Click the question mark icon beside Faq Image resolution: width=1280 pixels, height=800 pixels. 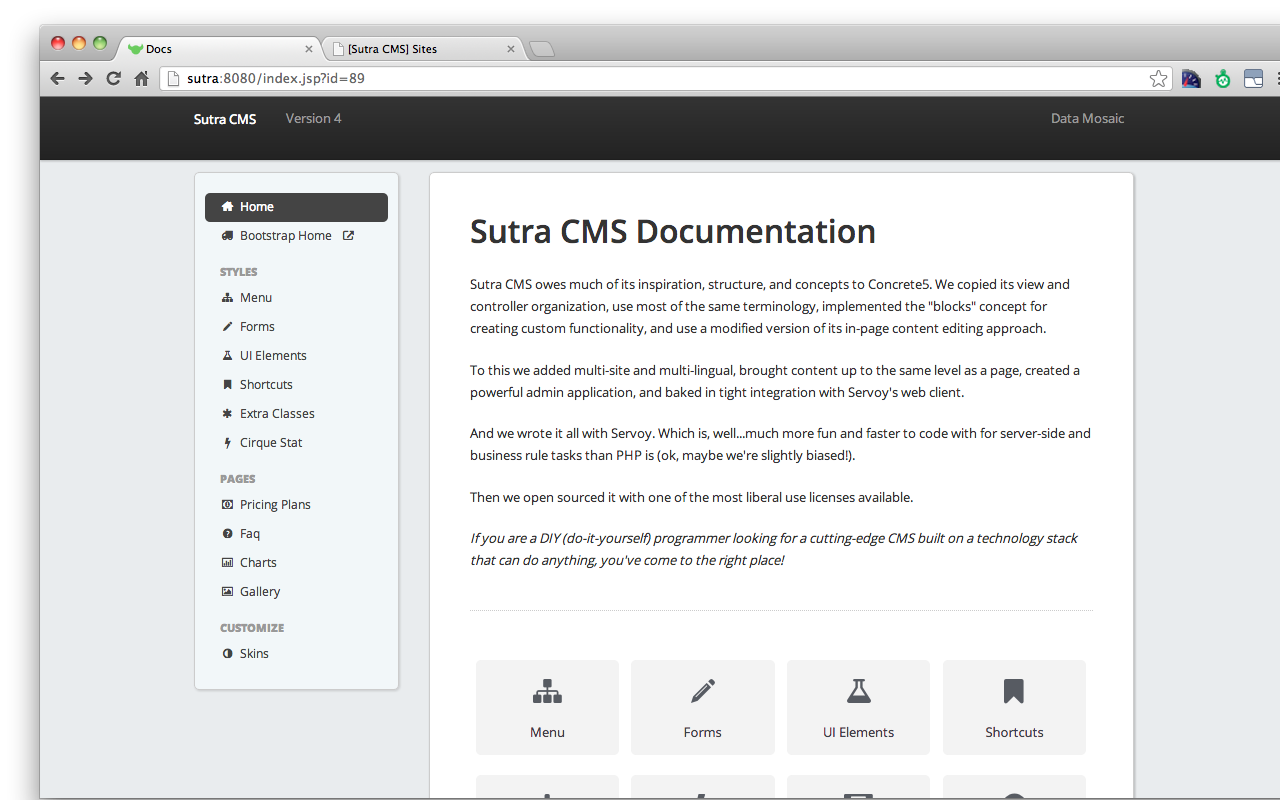227,534
